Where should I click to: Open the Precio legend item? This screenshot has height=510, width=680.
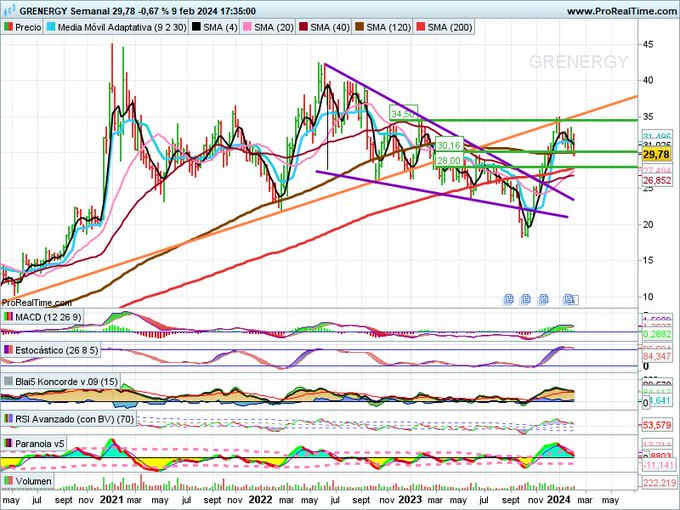pyautogui.click(x=23, y=27)
